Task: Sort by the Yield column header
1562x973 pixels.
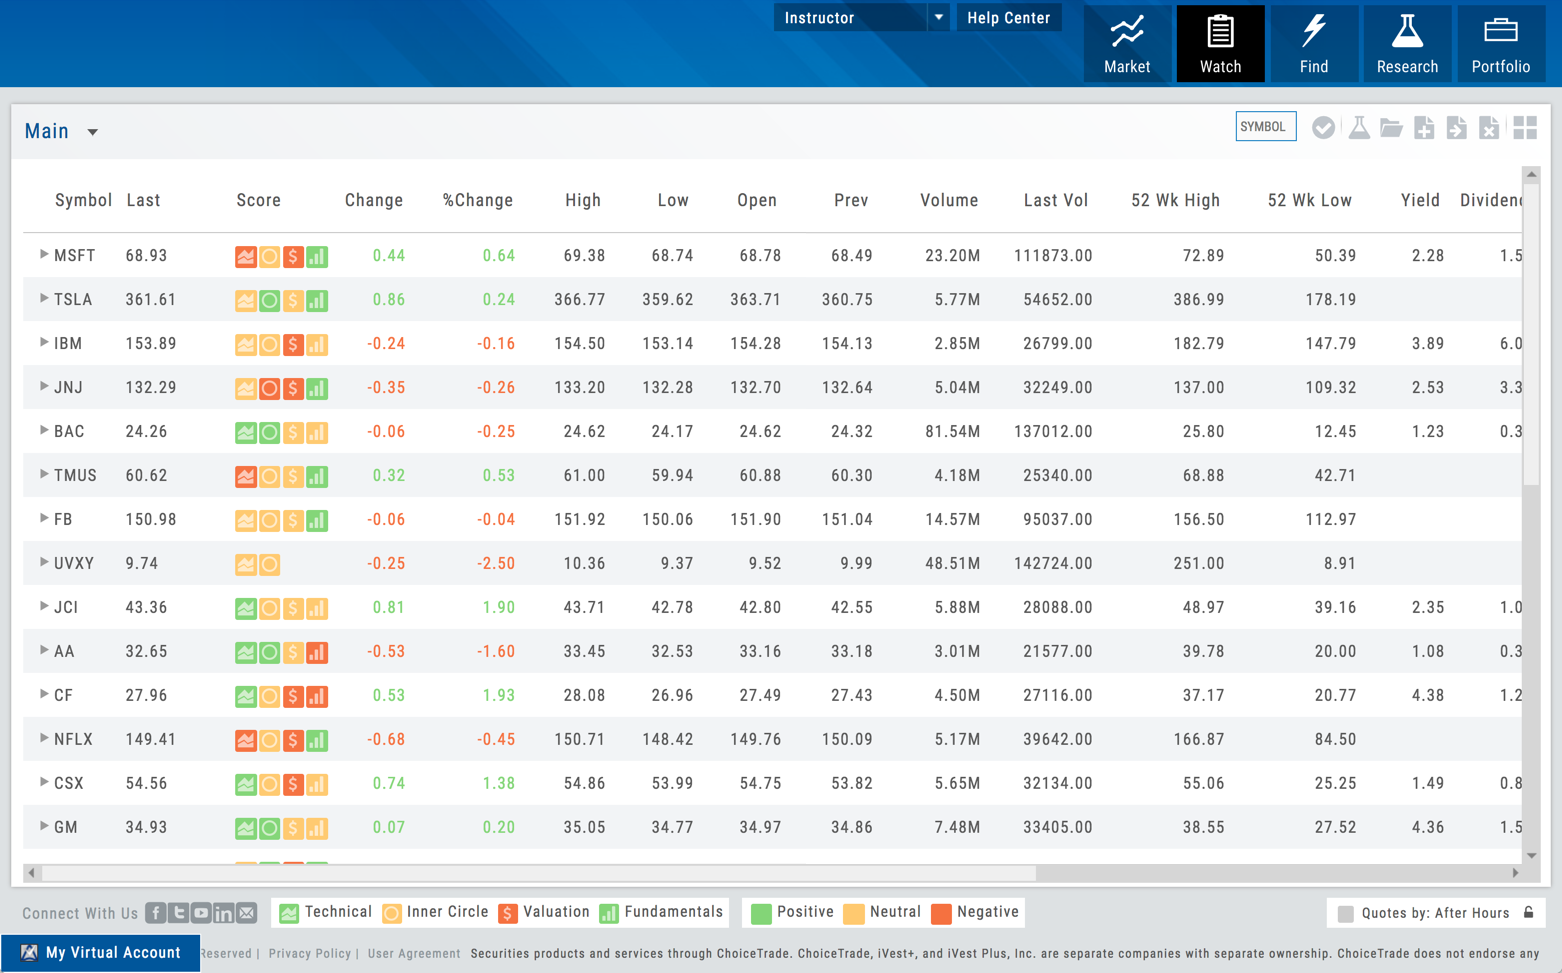Action: tap(1420, 200)
